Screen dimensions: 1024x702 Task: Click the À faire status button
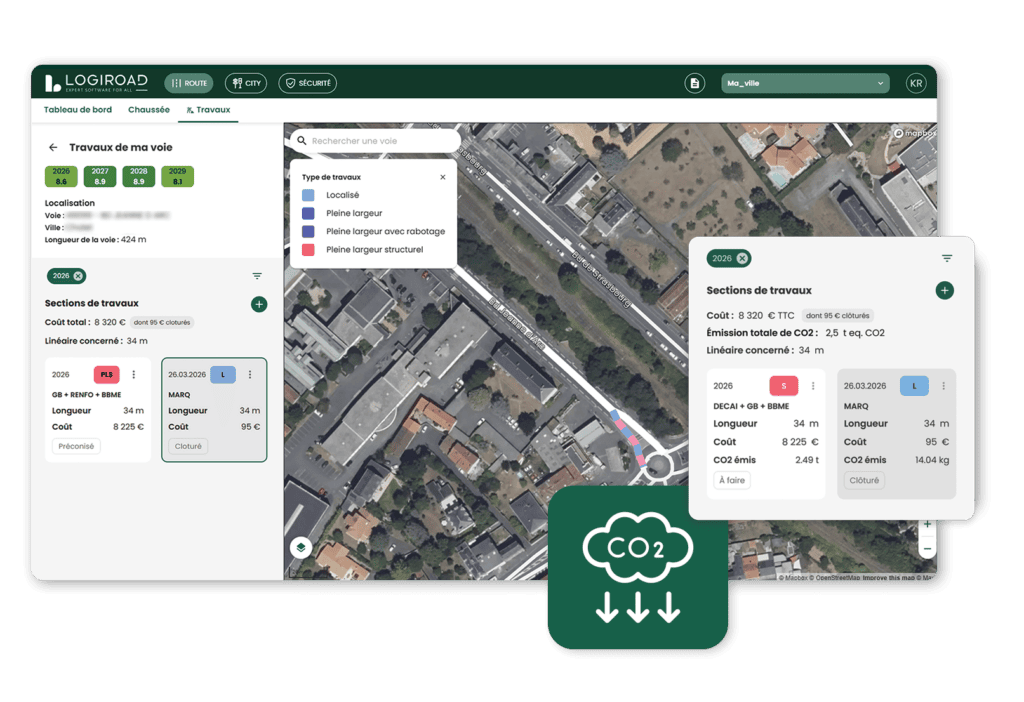(x=732, y=481)
